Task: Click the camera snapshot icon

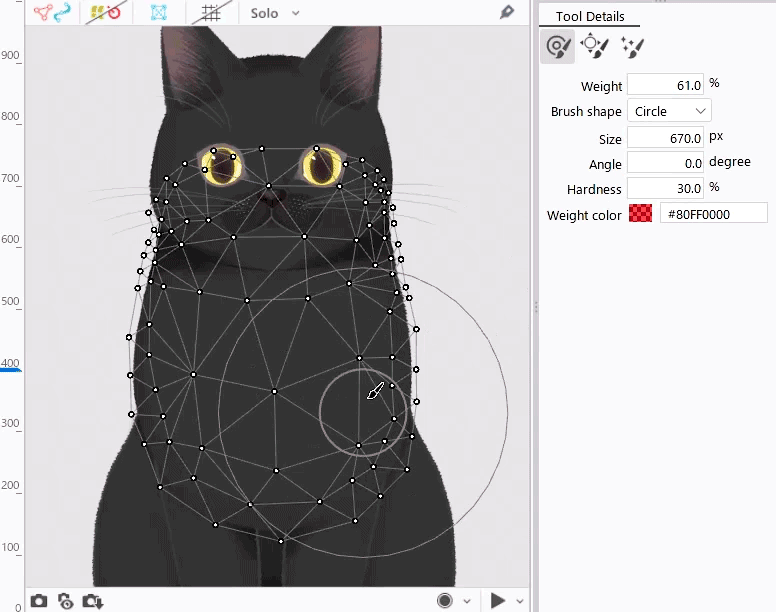Action: coord(39,600)
